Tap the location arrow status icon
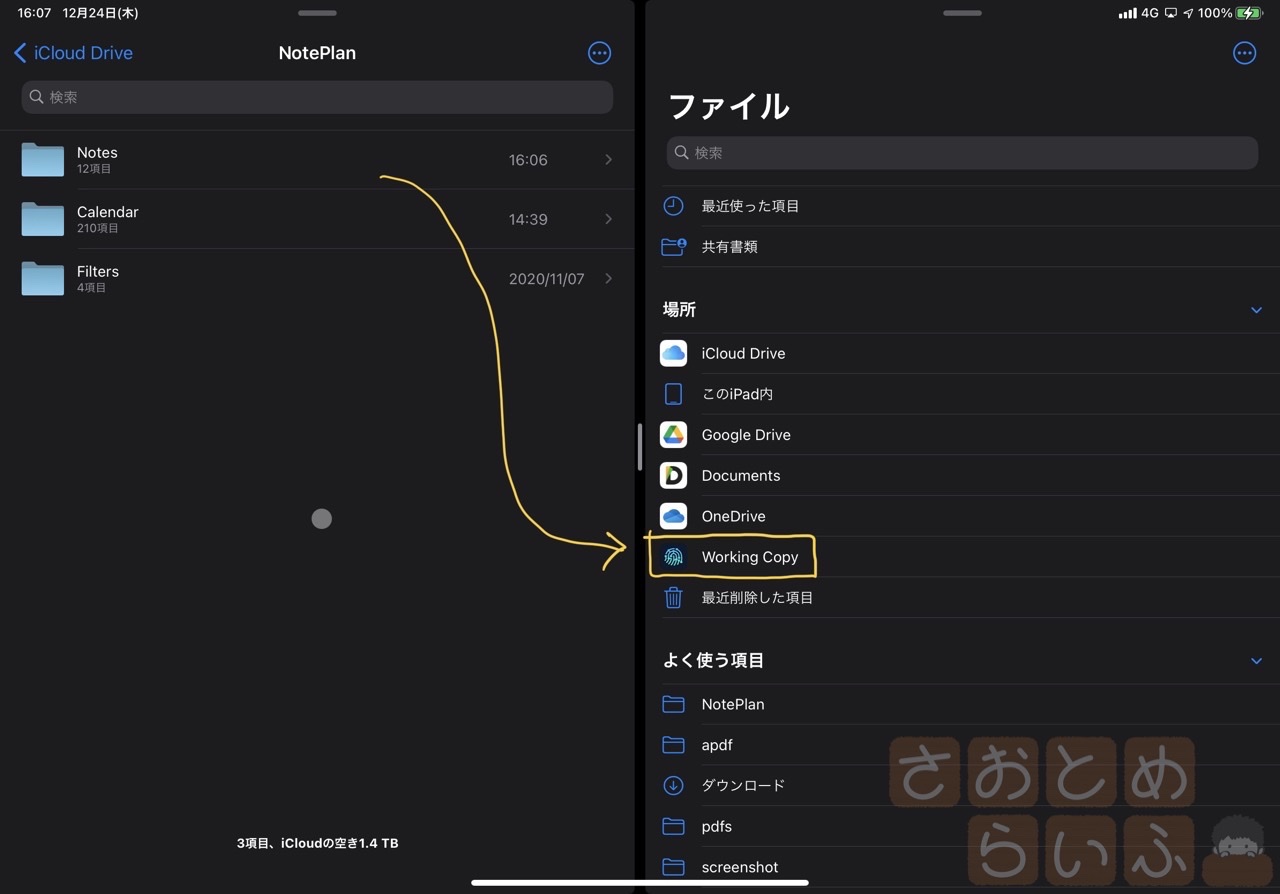The height and width of the screenshot is (894, 1280). point(1188,13)
